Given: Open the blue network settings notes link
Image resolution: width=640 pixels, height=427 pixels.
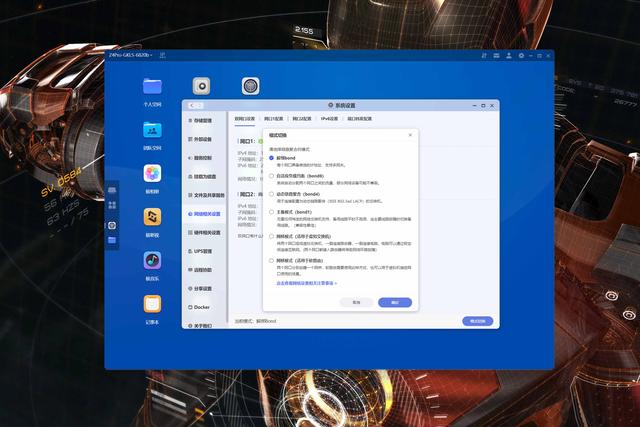Looking at the screenshot, I should [x=307, y=283].
